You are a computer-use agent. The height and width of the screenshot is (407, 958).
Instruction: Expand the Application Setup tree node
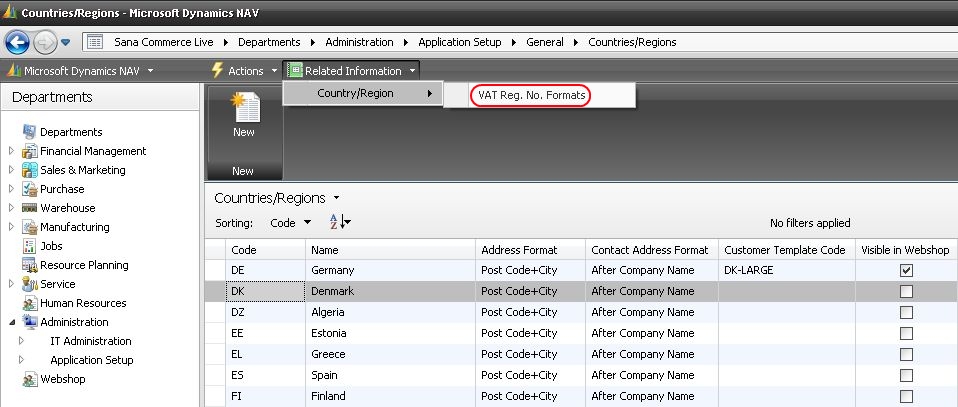tap(21, 359)
